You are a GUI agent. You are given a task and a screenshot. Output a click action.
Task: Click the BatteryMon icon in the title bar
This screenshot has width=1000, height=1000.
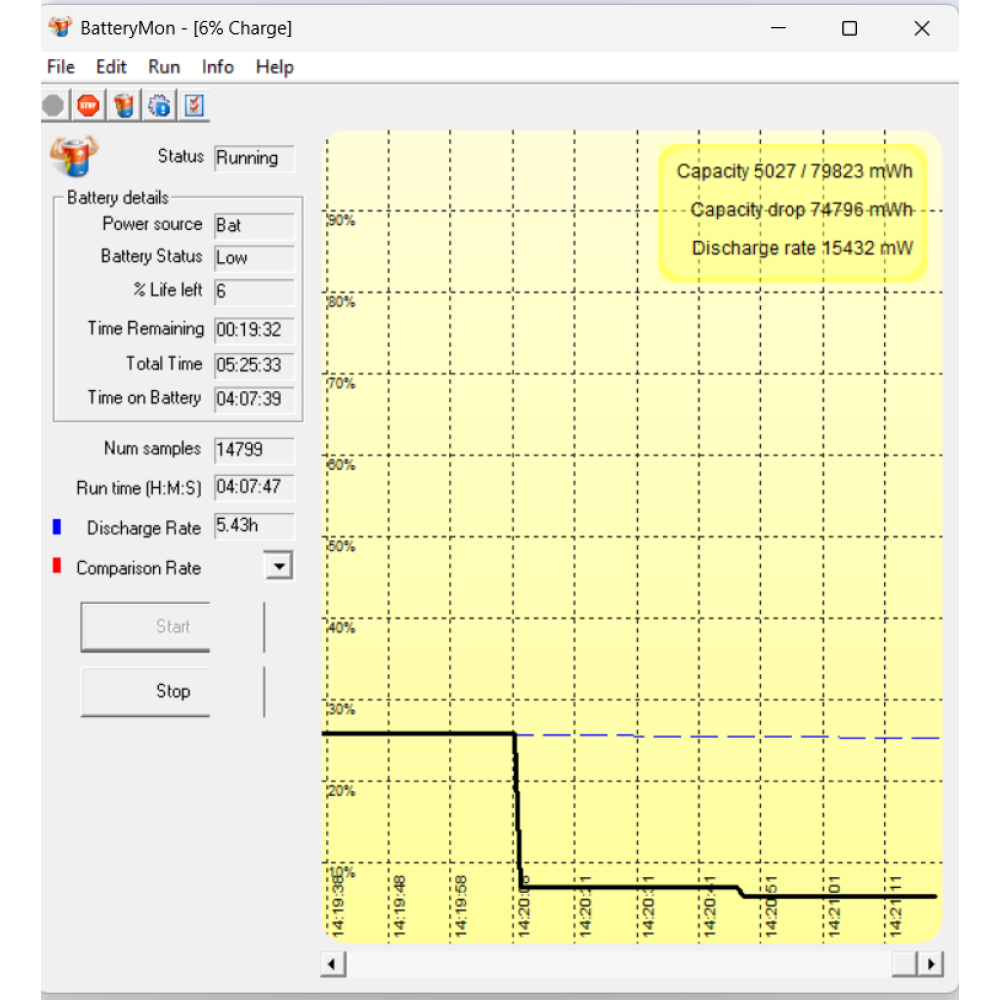[60, 28]
